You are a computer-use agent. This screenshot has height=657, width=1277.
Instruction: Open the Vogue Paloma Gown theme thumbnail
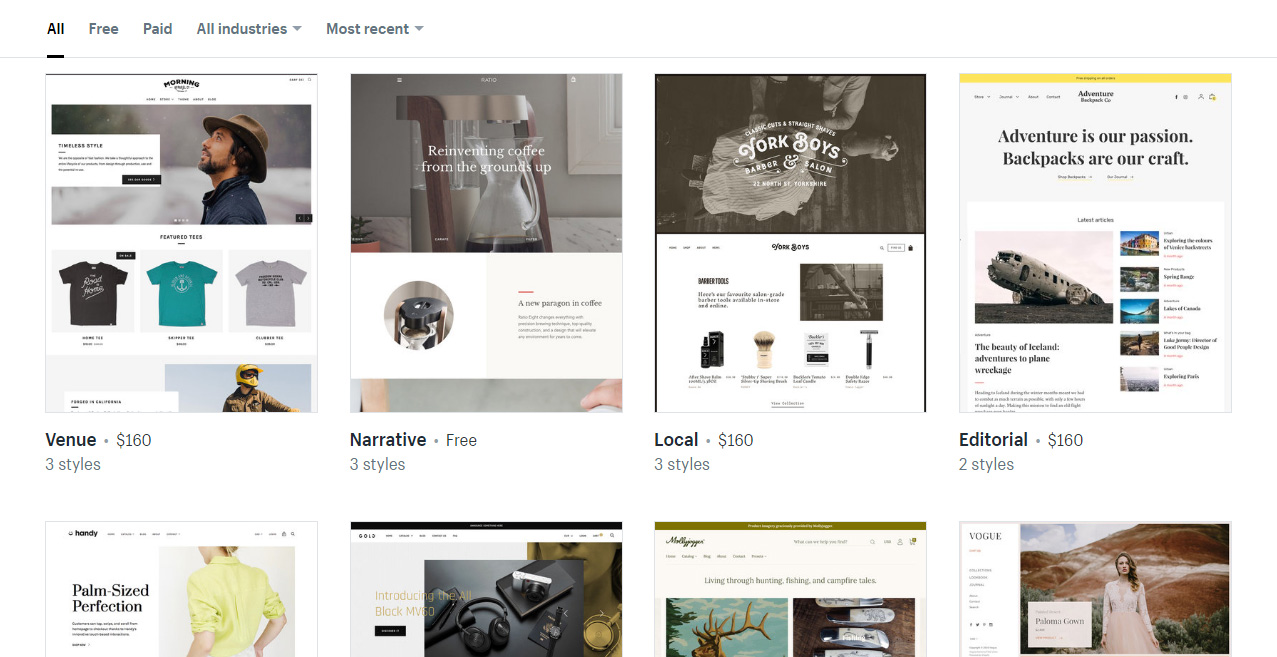pyautogui.click(x=1095, y=589)
